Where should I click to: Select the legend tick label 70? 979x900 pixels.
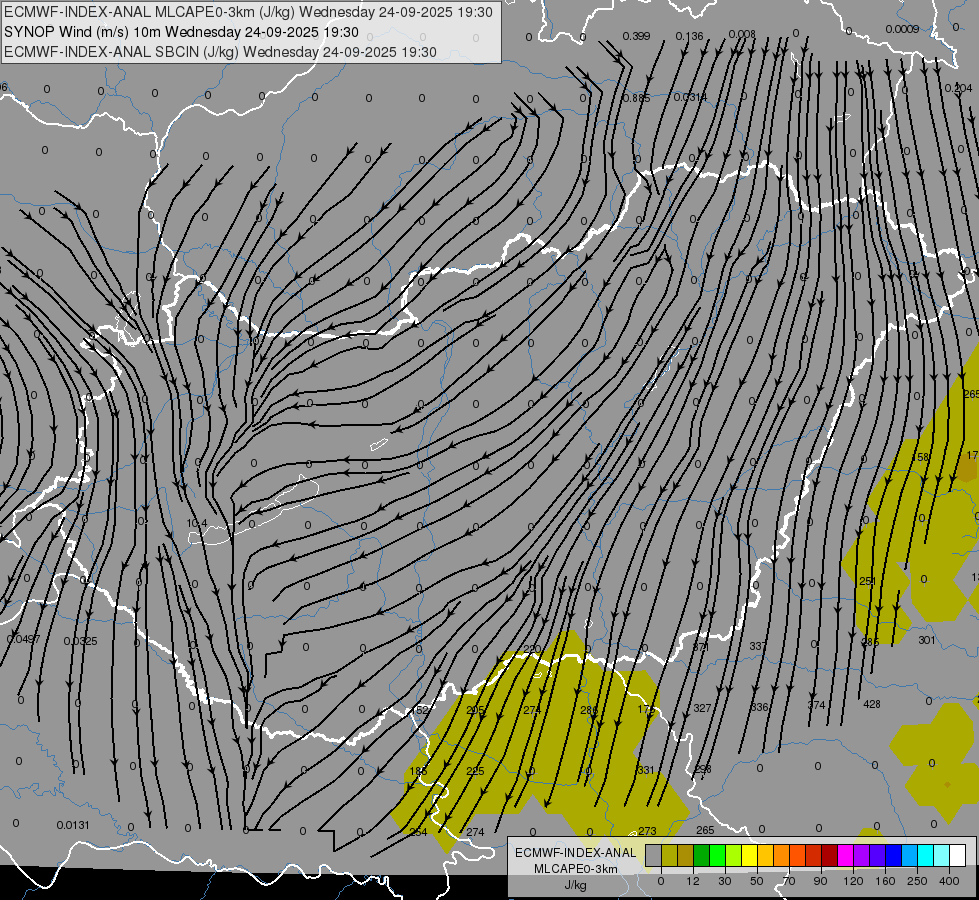click(789, 881)
